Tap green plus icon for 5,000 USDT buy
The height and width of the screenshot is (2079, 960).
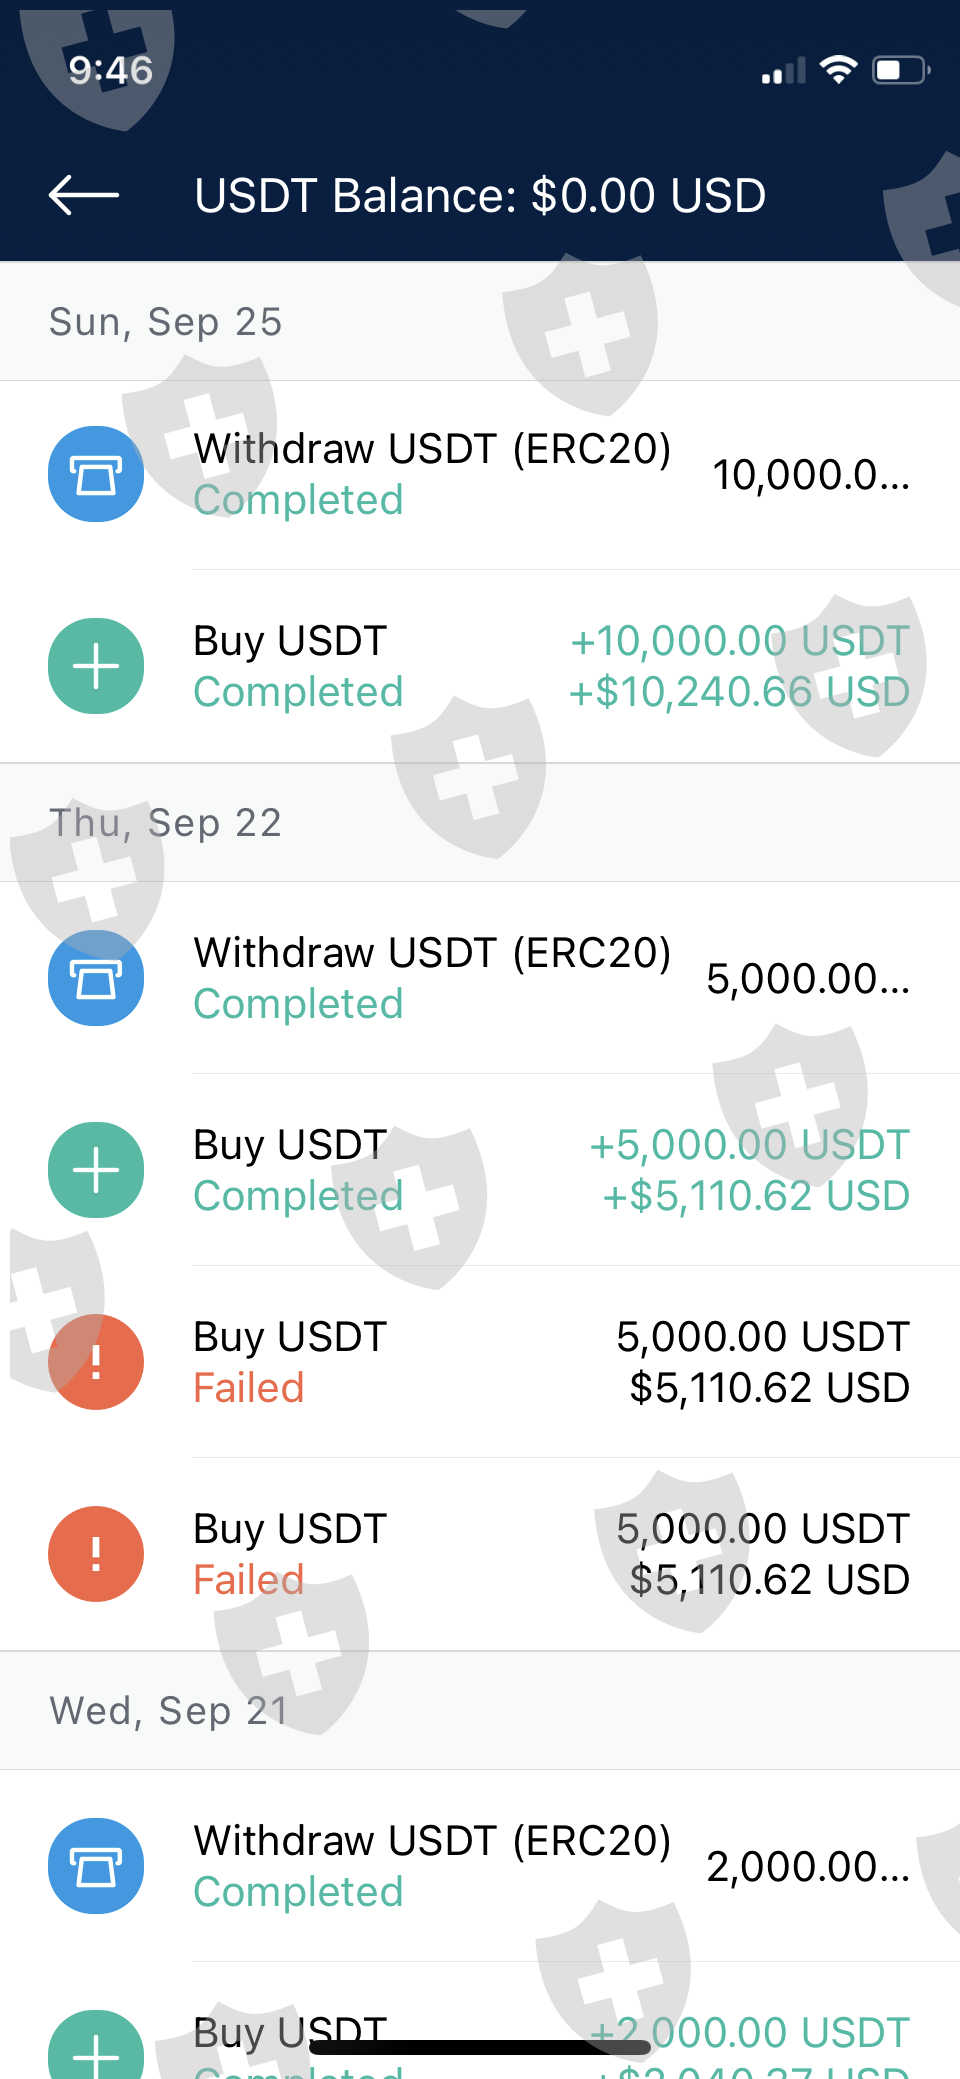click(96, 1170)
